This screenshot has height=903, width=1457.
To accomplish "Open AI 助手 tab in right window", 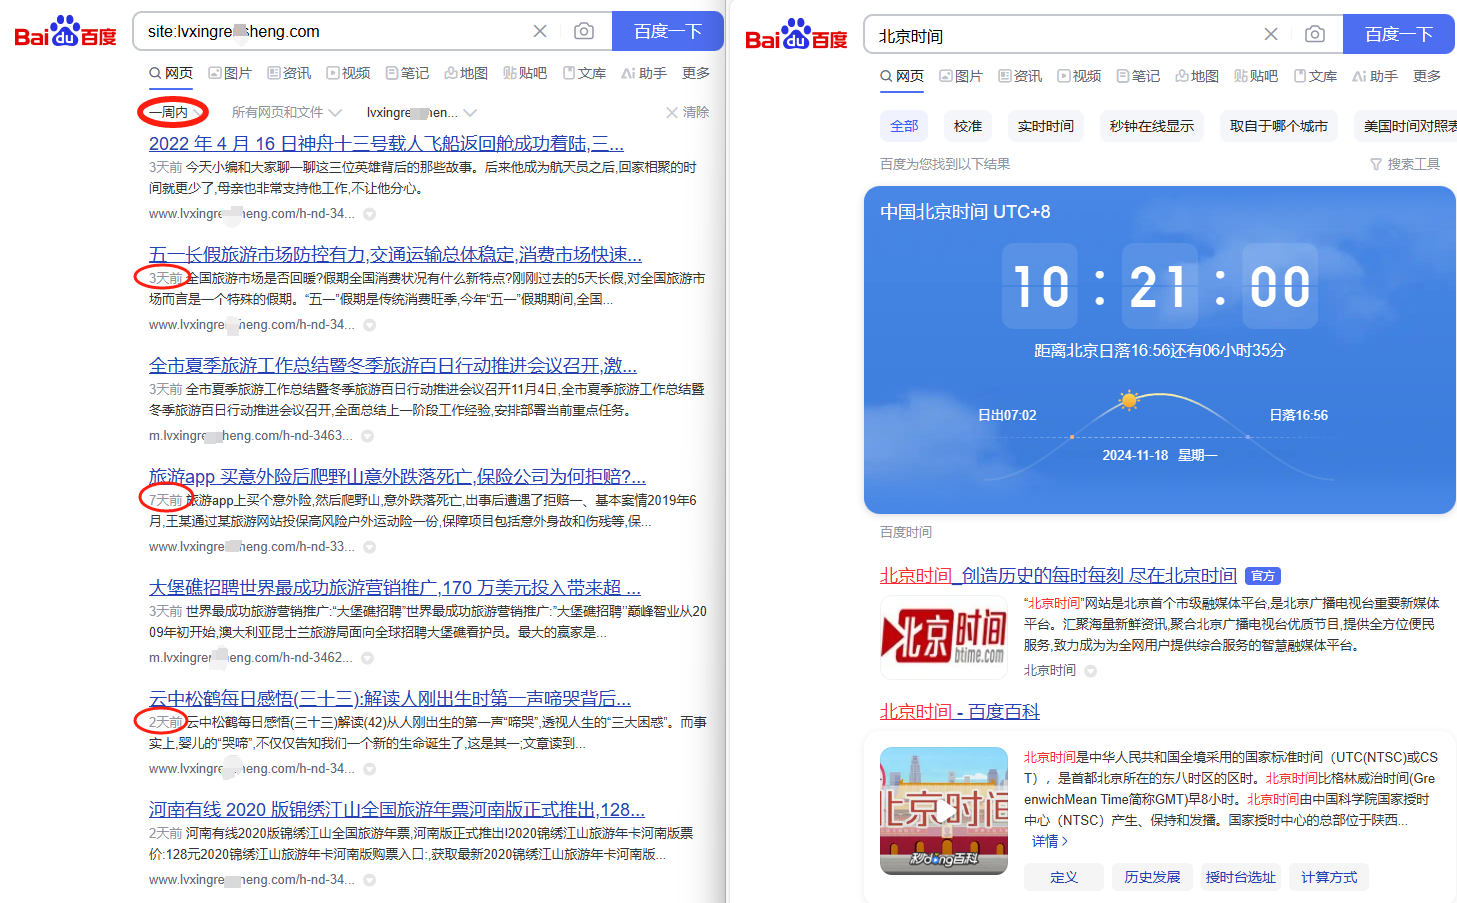I will click(x=1375, y=76).
